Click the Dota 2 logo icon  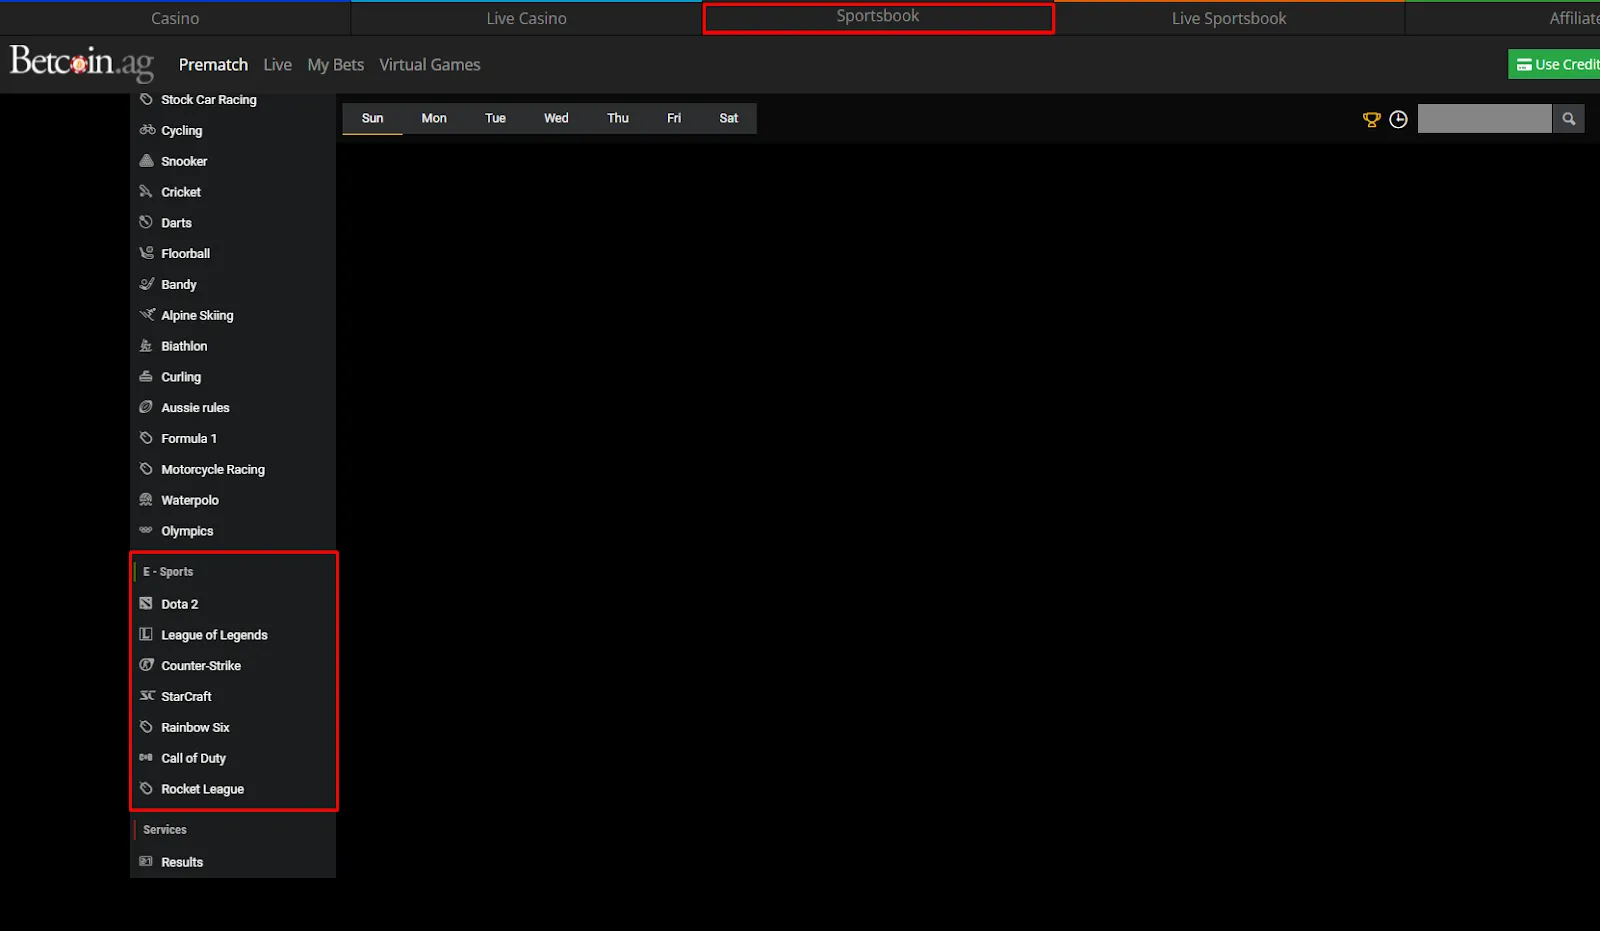[146, 603]
